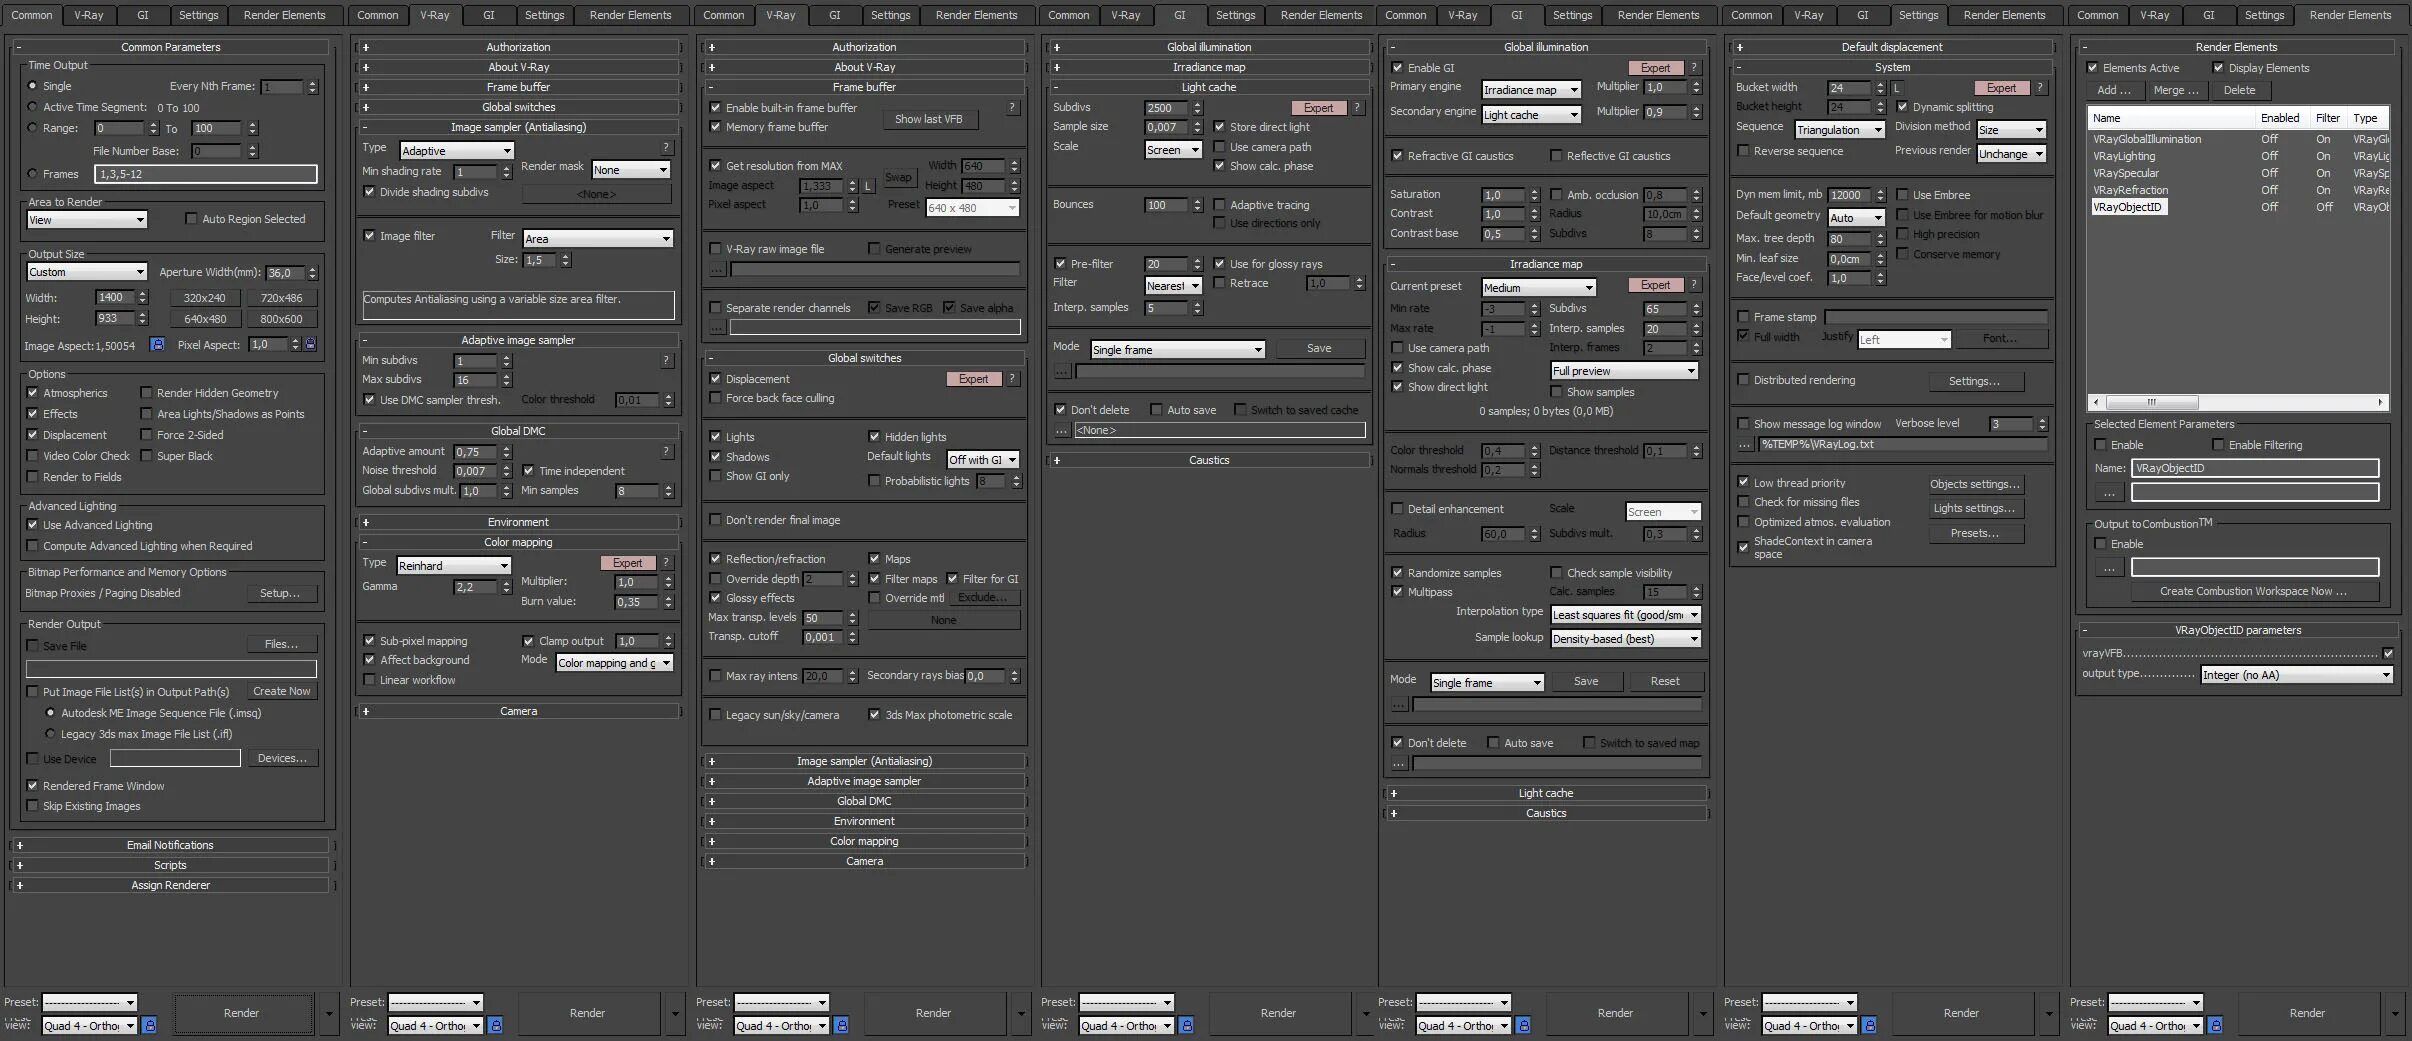Toggle the Image Aspect lock icon
This screenshot has width=2412, height=1041.
157,344
